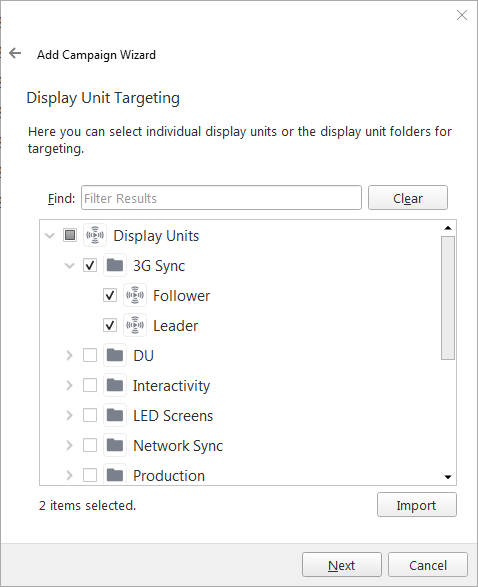Click the Follower display unit icon

pos(135,295)
